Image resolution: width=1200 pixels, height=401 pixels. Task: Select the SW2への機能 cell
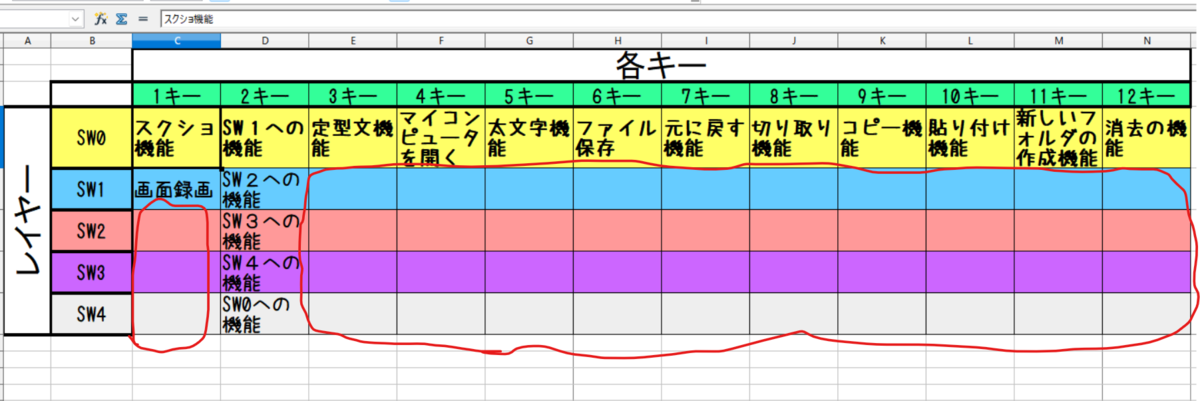click(x=265, y=188)
